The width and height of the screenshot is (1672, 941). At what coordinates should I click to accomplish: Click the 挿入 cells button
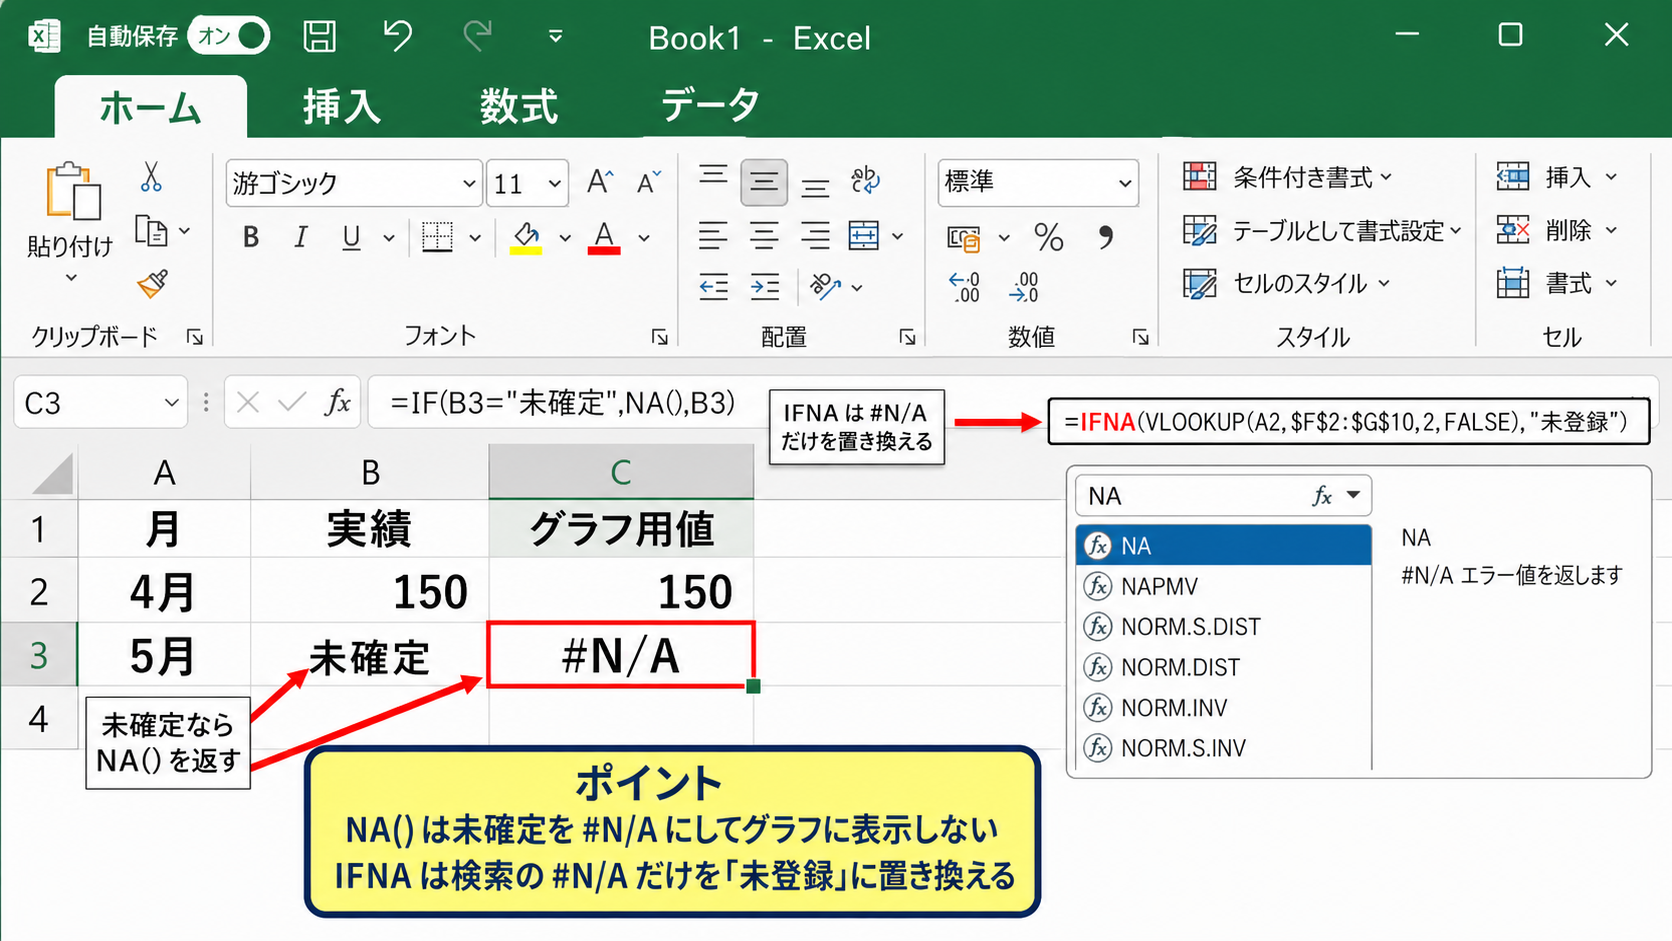pos(1556,178)
